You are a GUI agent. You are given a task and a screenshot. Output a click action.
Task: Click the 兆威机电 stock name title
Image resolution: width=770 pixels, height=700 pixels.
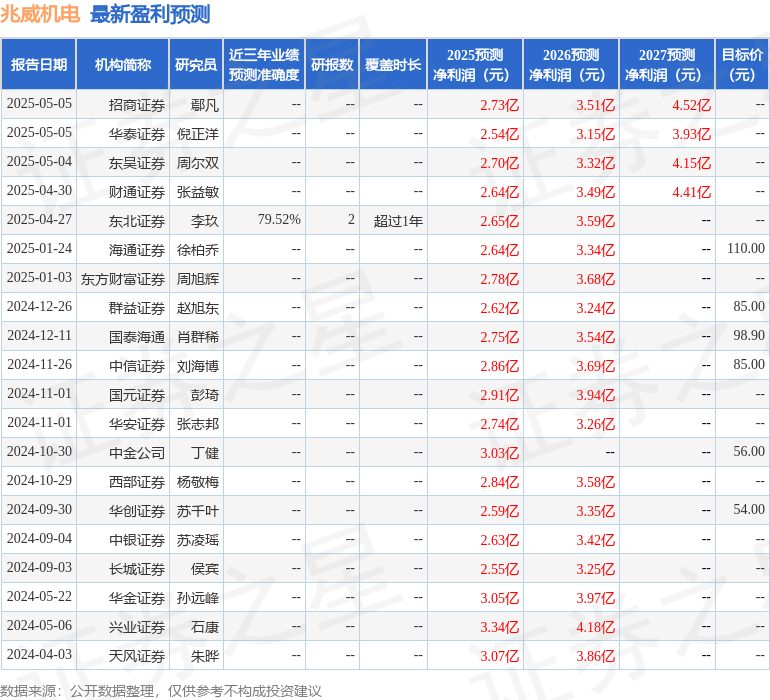(41, 15)
